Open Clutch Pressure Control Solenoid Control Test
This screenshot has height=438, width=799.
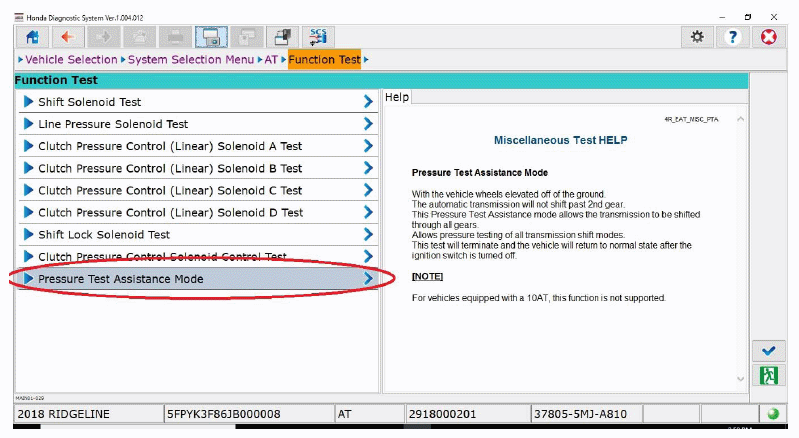[198, 257]
